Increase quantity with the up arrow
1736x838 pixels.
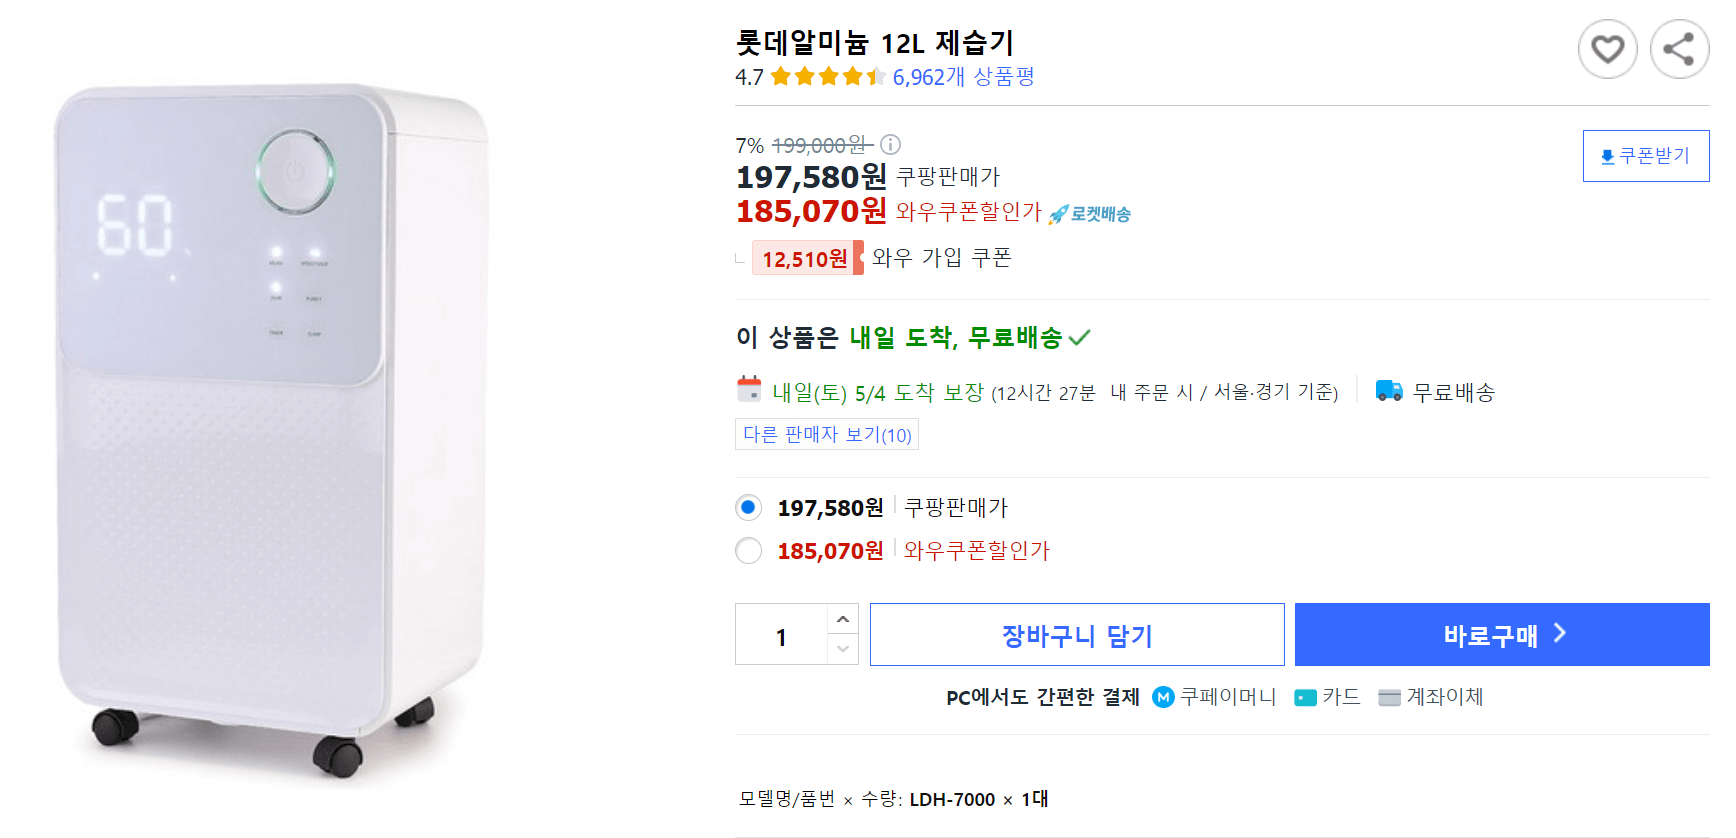(843, 618)
